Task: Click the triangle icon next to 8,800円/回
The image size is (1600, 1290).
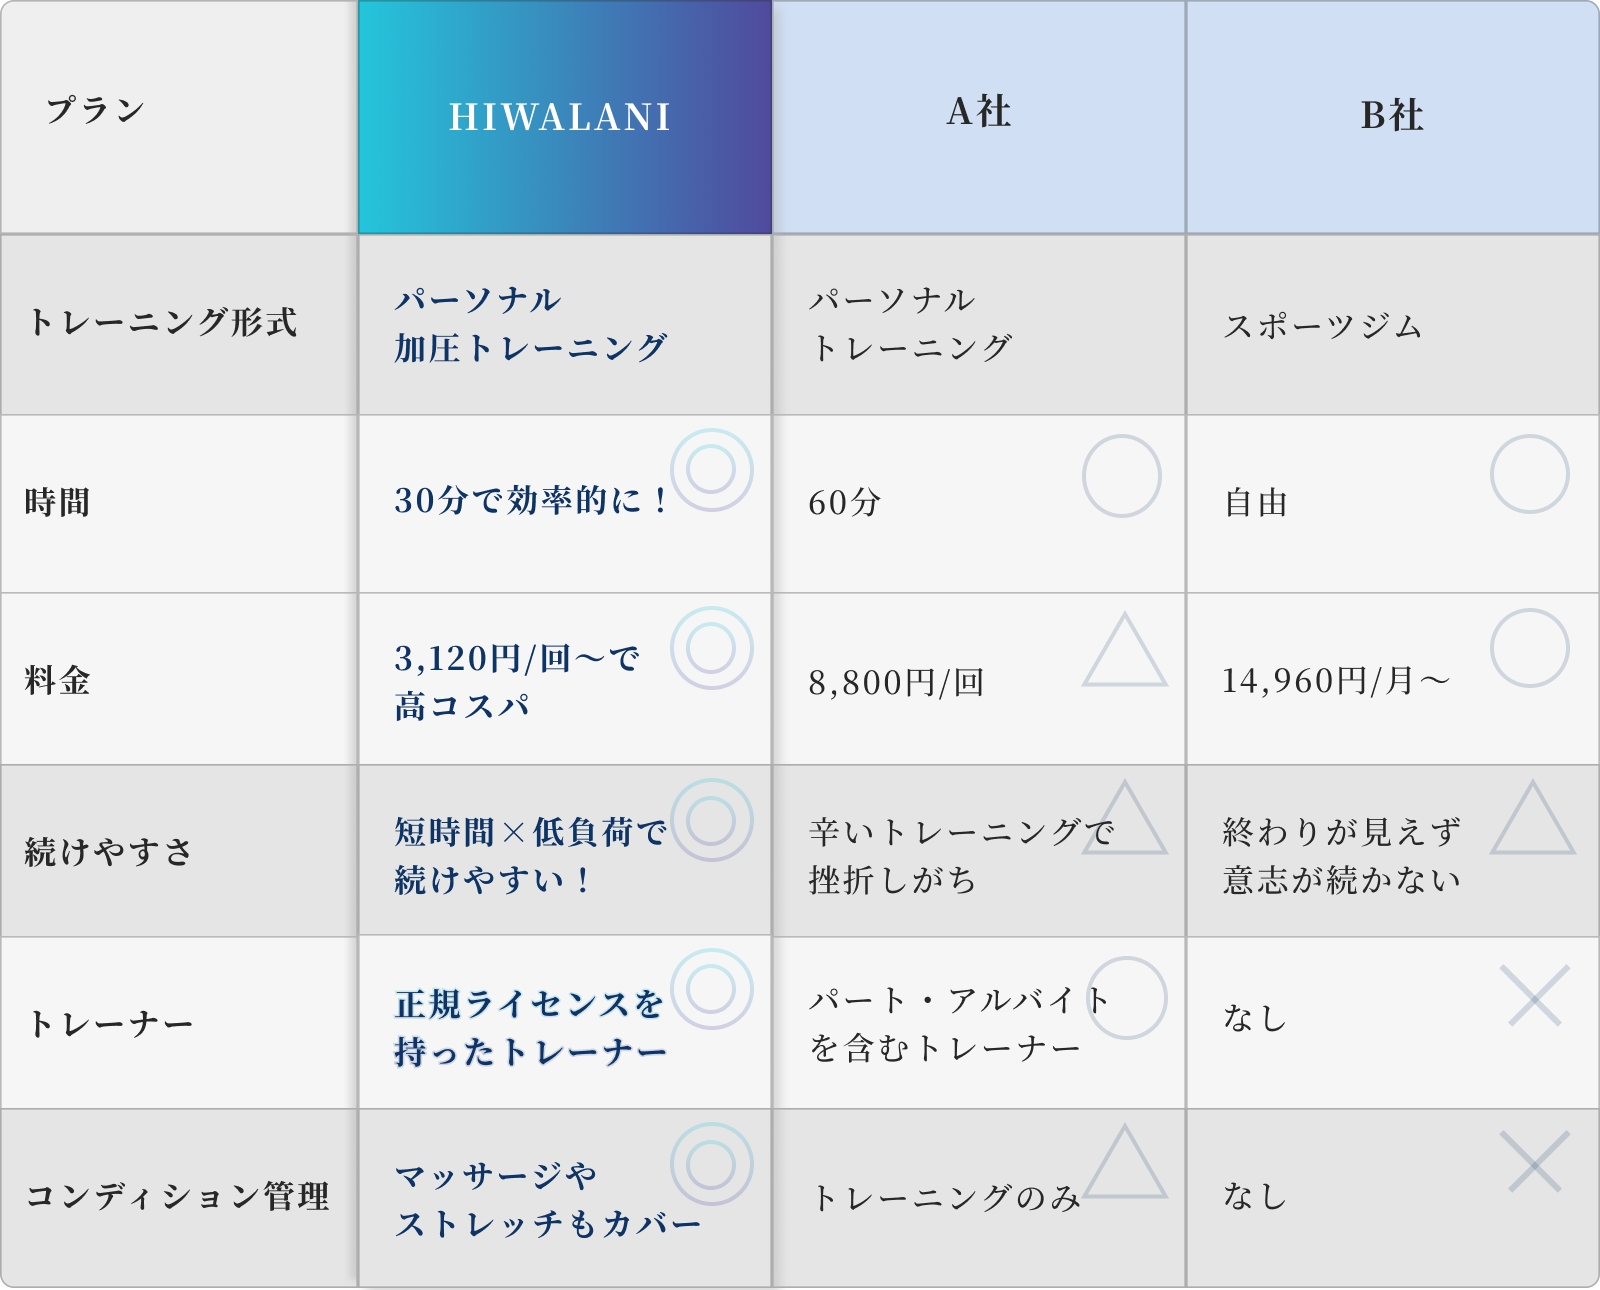Action: tap(1125, 650)
